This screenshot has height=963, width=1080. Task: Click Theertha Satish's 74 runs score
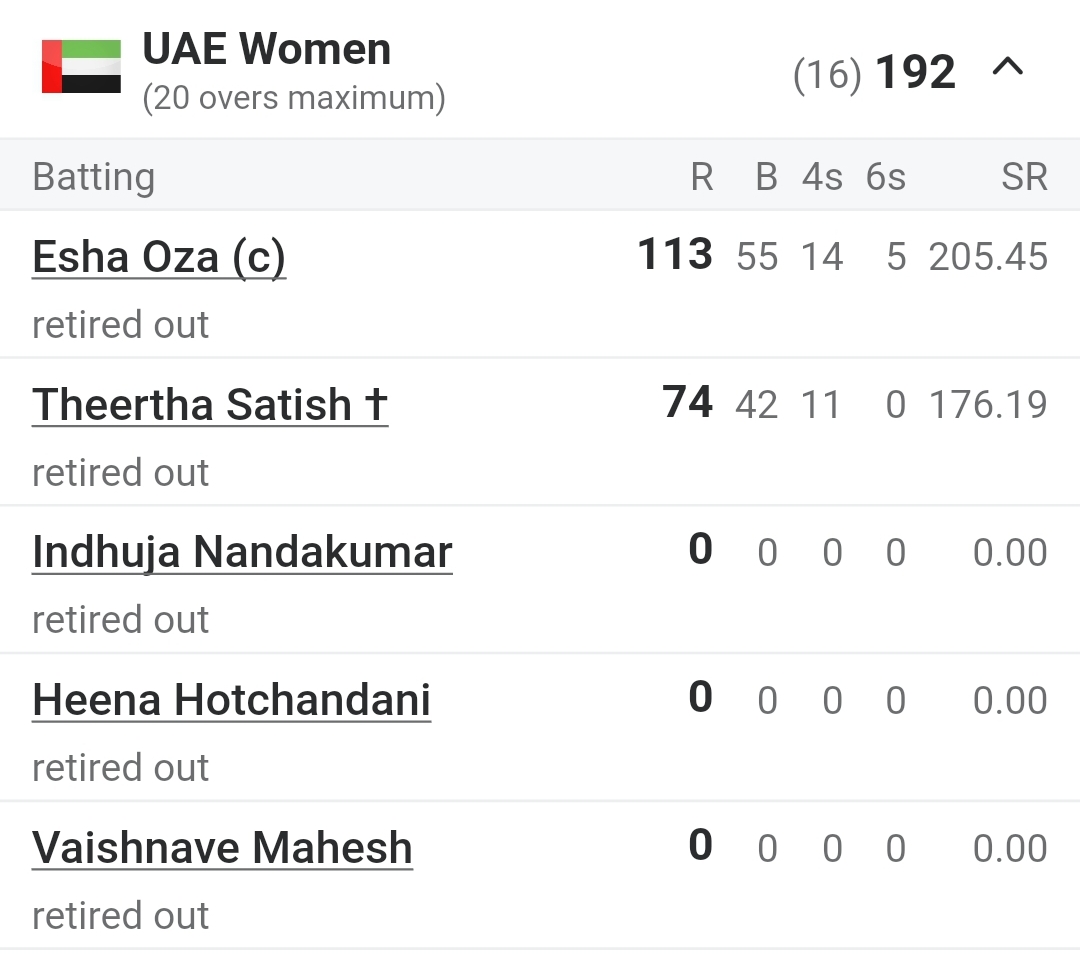687,402
